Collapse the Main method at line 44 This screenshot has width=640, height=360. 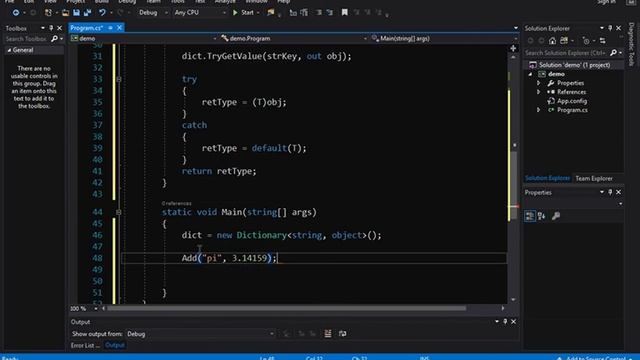(x=119, y=212)
